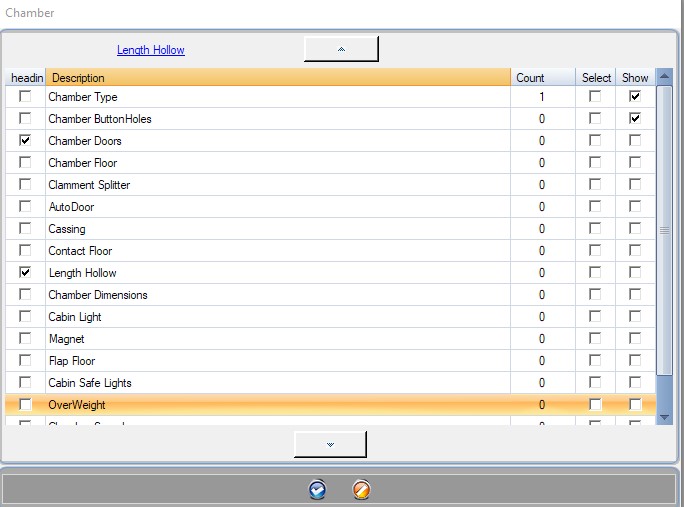Click the Select column header
Viewport: 684px width, 507px height.
pyautogui.click(x=596, y=77)
